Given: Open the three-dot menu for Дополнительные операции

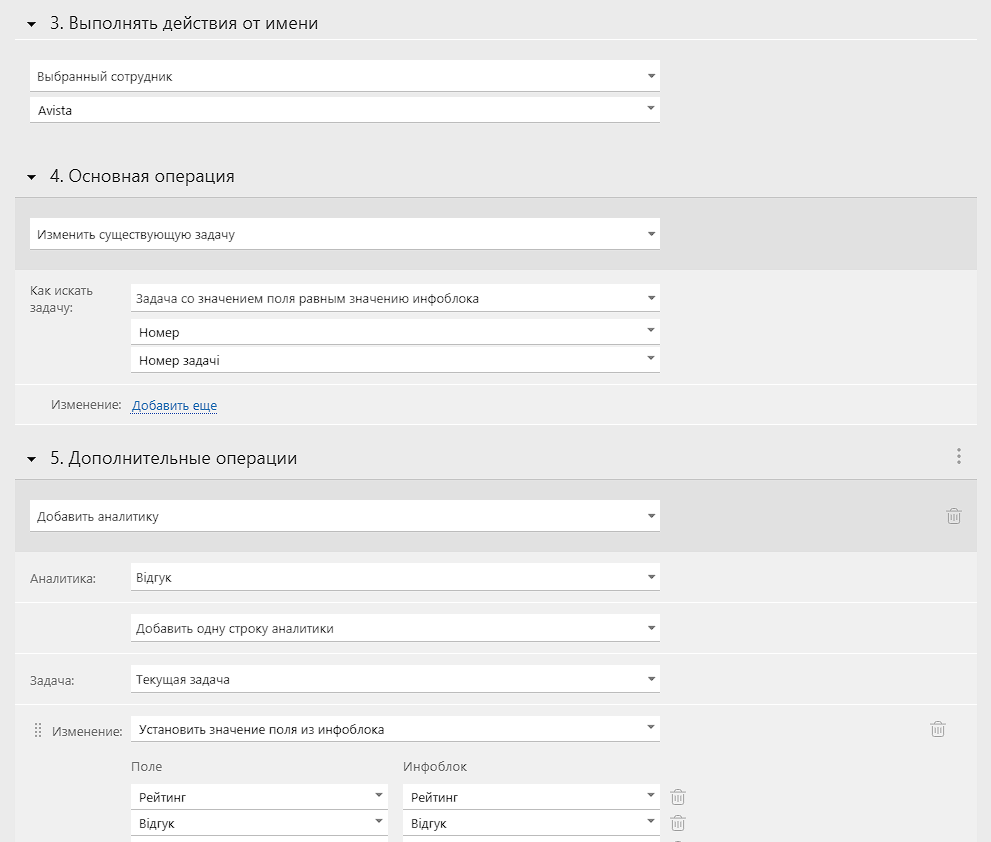Looking at the screenshot, I should 959,456.
